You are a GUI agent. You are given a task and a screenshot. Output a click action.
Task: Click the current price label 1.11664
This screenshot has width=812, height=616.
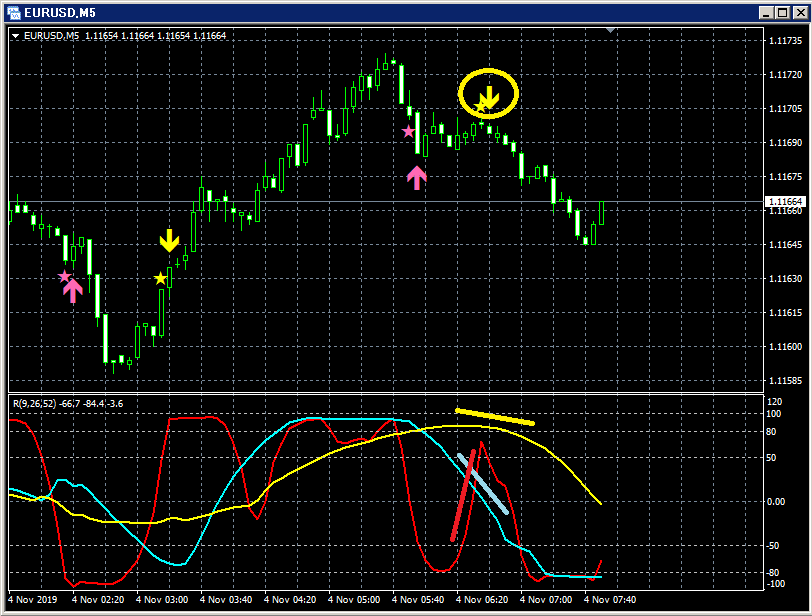pos(786,201)
